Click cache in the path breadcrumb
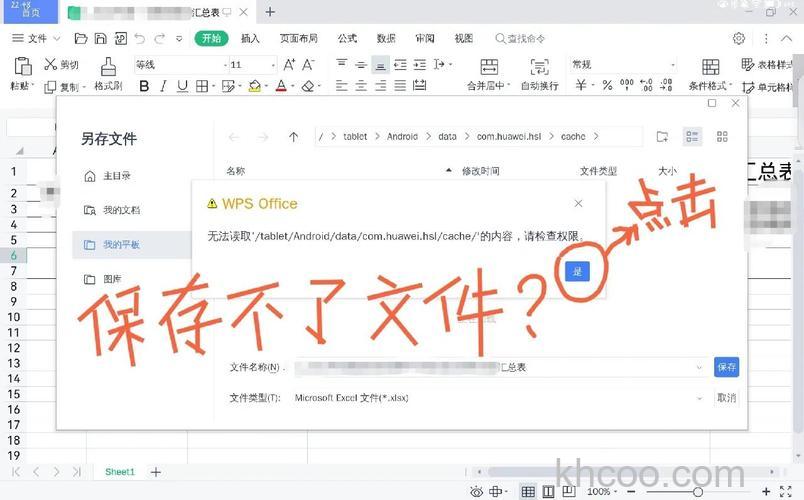This screenshot has width=804, height=500. tap(573, 136)
